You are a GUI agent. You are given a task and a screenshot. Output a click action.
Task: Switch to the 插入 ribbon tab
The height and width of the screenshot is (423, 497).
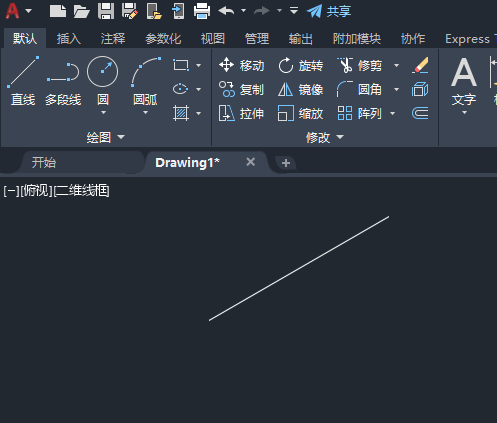click(69, 39)
